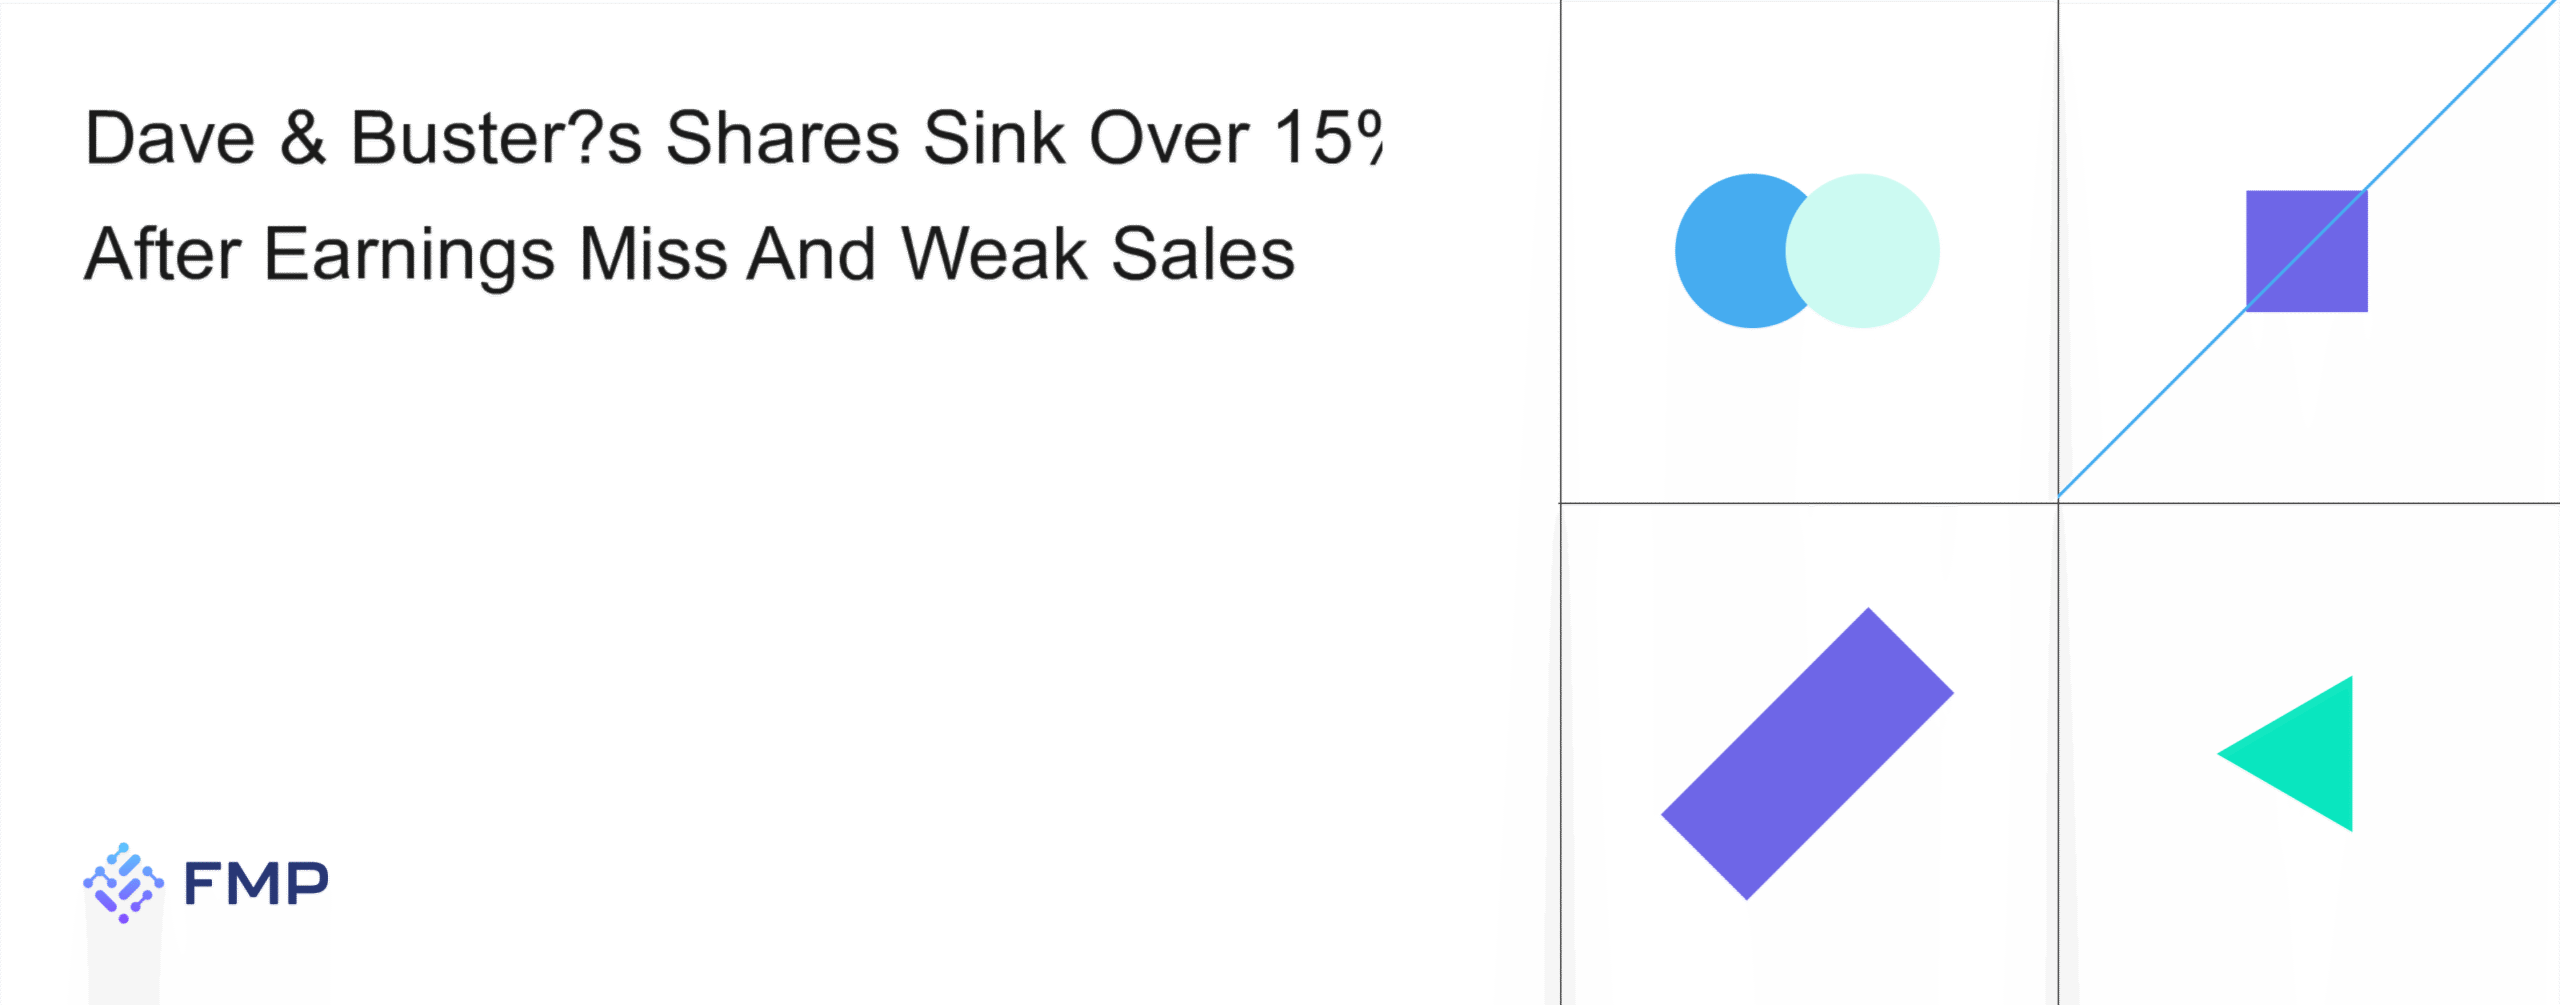This screenshot has width=2560, height=1005.
Task: Click the word "Dave" in headline
Action: coord(170,138)
